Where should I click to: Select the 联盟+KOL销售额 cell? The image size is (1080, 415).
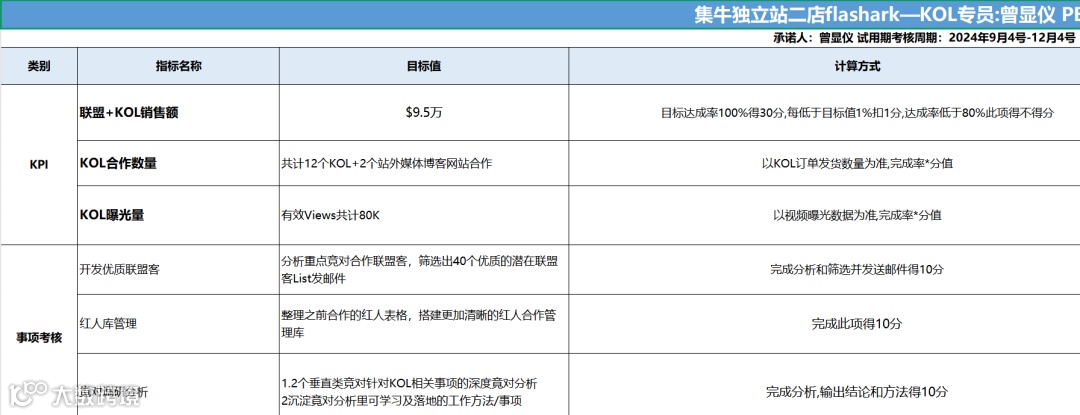pos(178,113)
